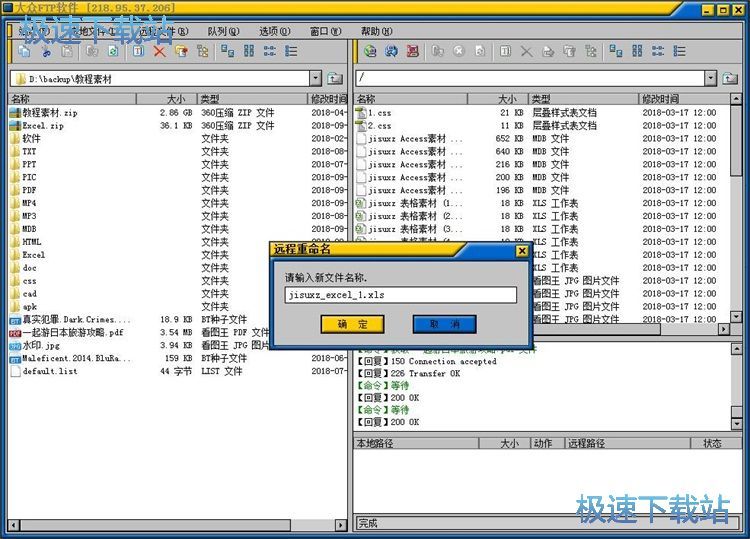Switch remote pane to large icons view
This screenshot has width=750, height=539.
(616, 51)
